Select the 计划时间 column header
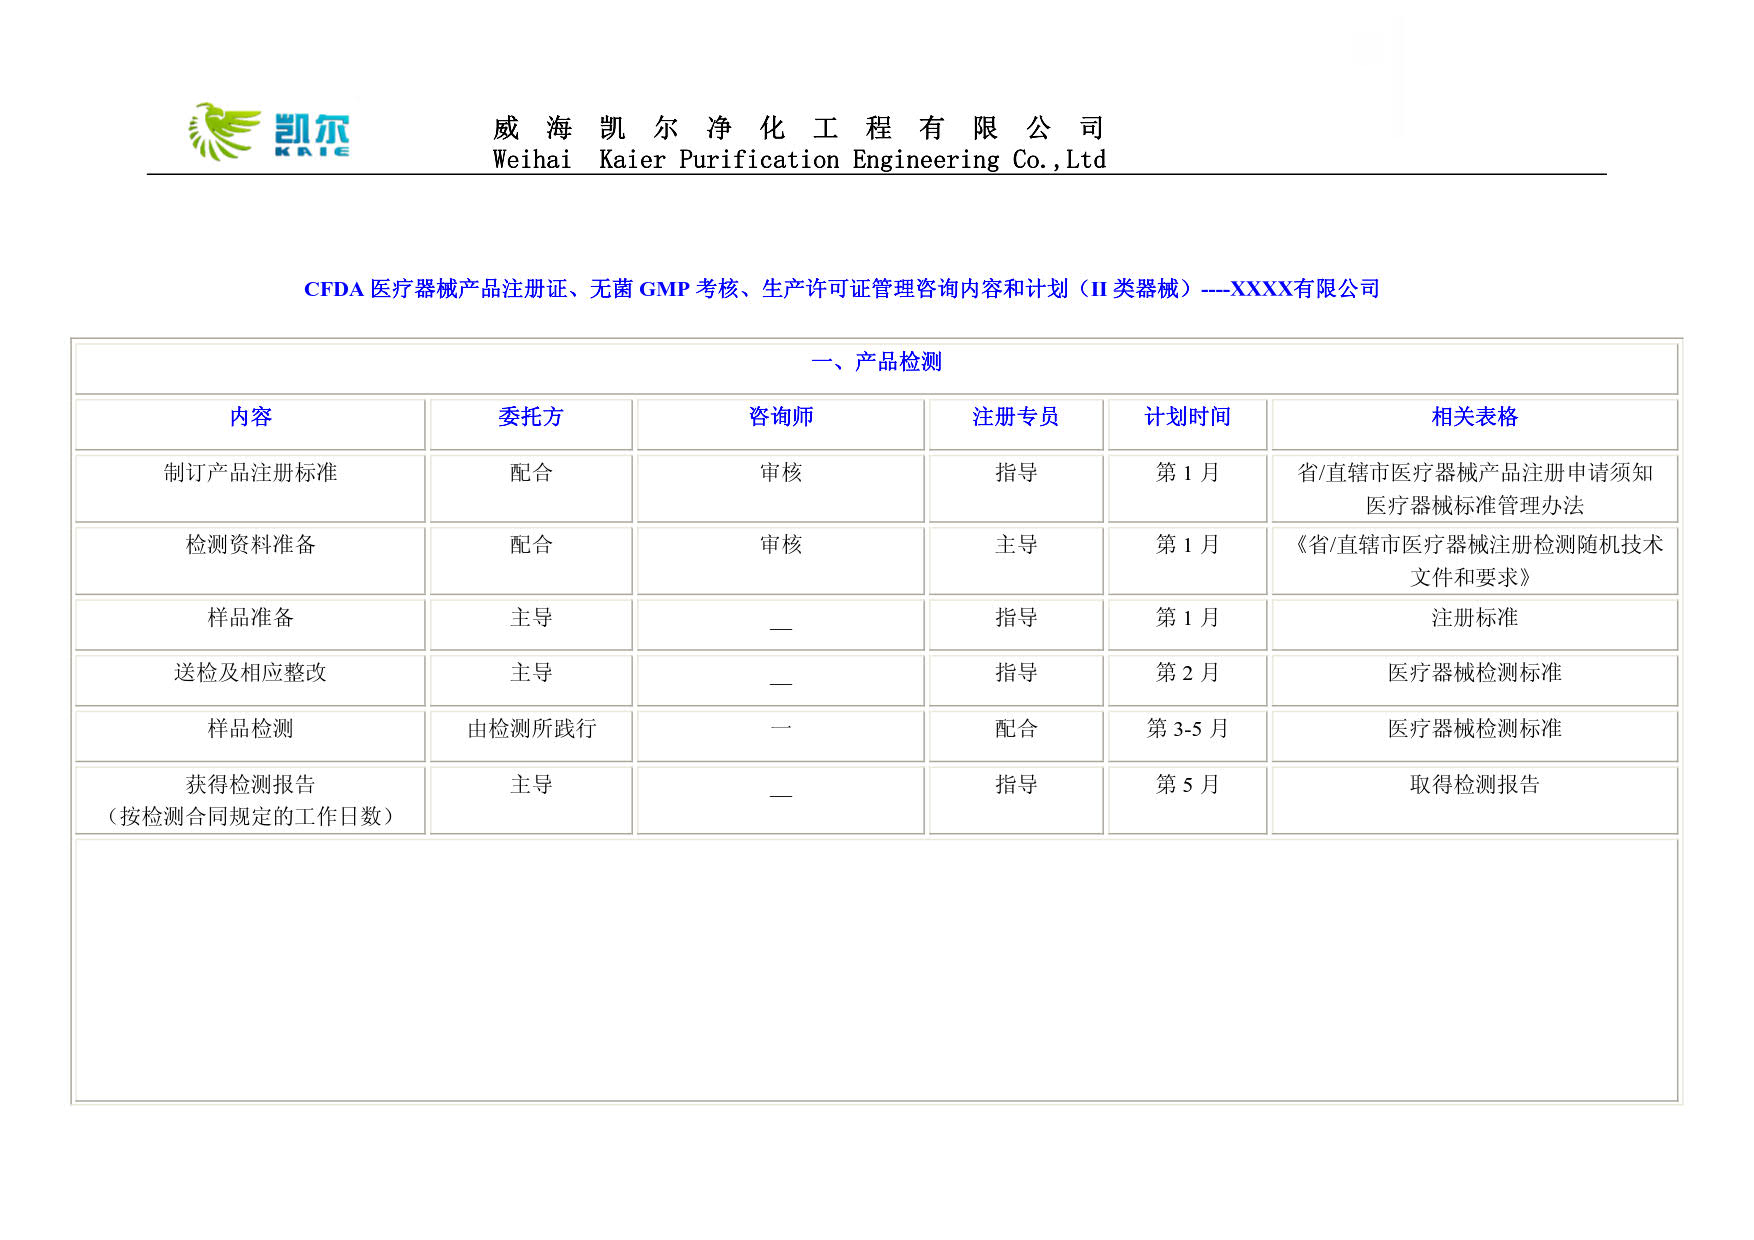The image size is (1754, 1240). coord(1187,417)
